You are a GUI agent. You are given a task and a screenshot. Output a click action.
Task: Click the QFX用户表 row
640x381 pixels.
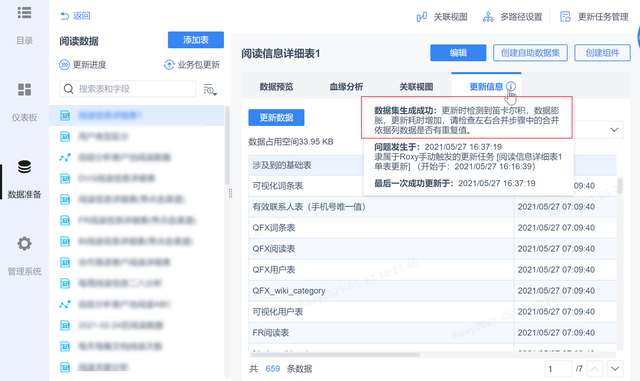(433, 270)
